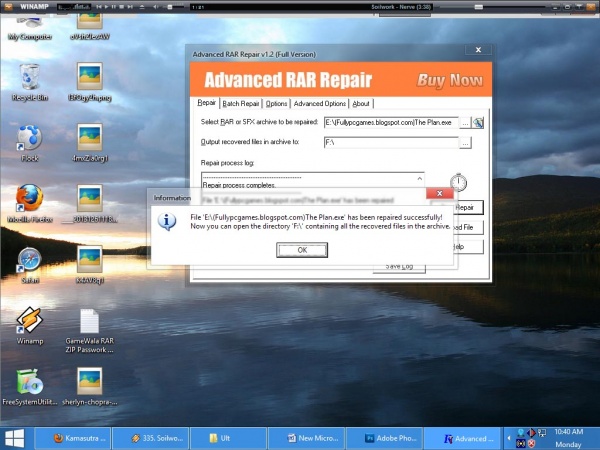Select the GameWala RAR ZIP Password text file
The height and width of the screenshot is (450, 600).
click(90, 331)
